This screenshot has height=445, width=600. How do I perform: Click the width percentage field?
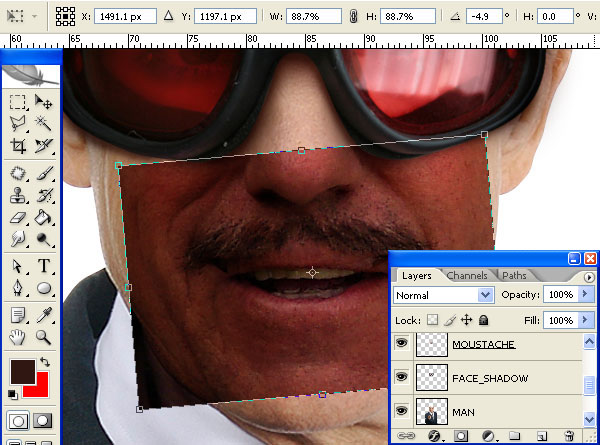314,16
